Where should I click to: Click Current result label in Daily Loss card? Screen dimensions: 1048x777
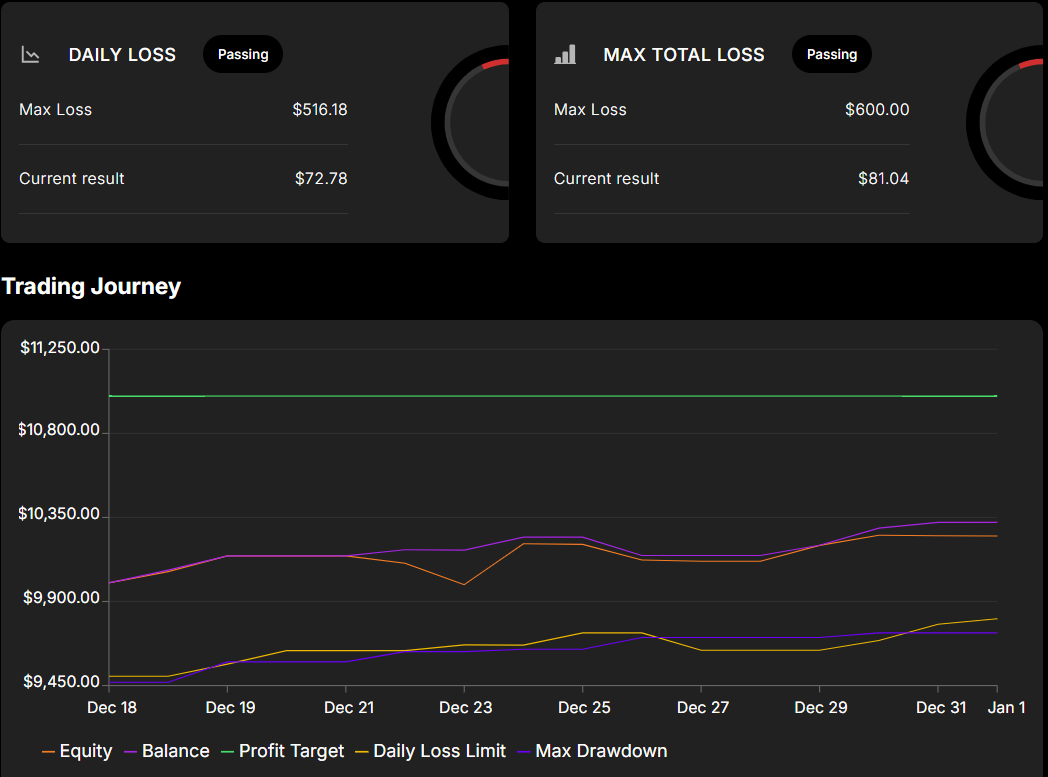click(72, 178)
